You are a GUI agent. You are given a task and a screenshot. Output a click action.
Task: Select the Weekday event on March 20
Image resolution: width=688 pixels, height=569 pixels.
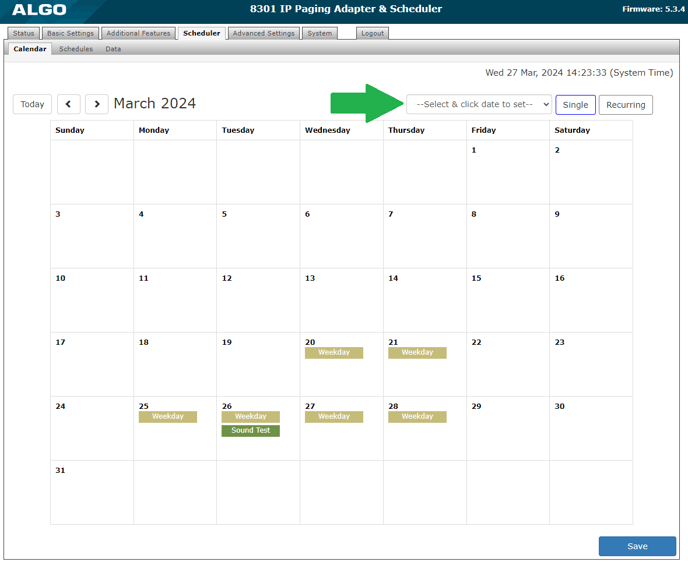[x=334, y=353]
